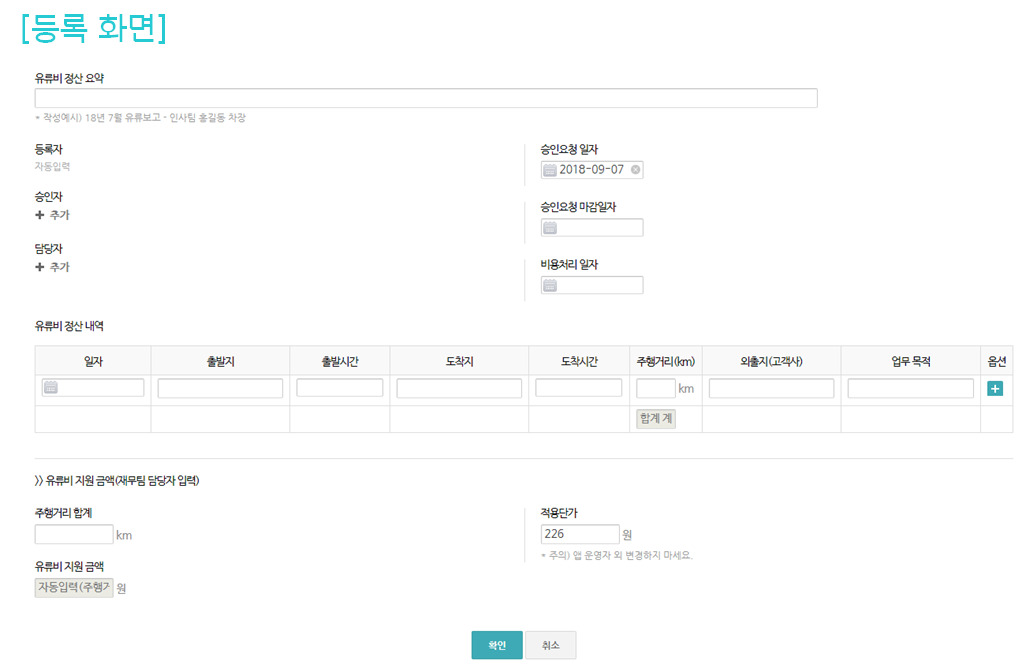Add an approver under 승인자
The height and width of the screenshot is (668, 1022).
pyautogui.click(x=53, y=215)
